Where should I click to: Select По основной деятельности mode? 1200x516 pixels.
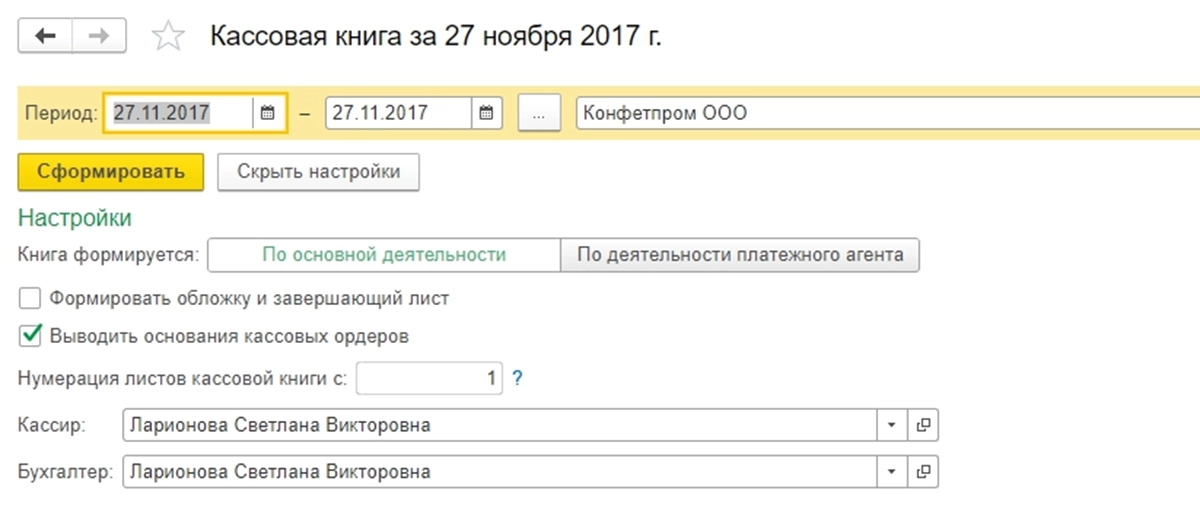click(384, 255)
